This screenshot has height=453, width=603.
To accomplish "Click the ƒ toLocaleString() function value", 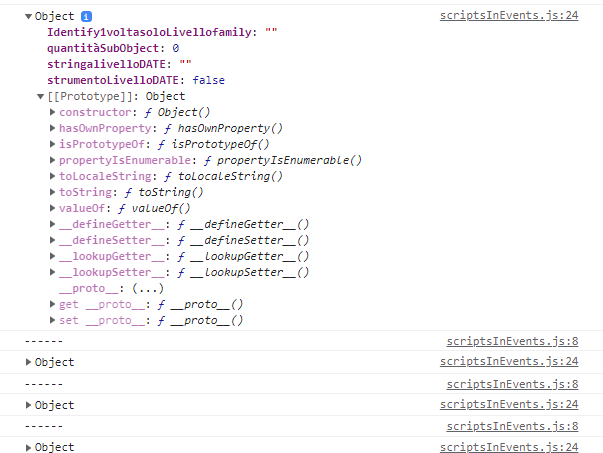I will tap(223, 177).
